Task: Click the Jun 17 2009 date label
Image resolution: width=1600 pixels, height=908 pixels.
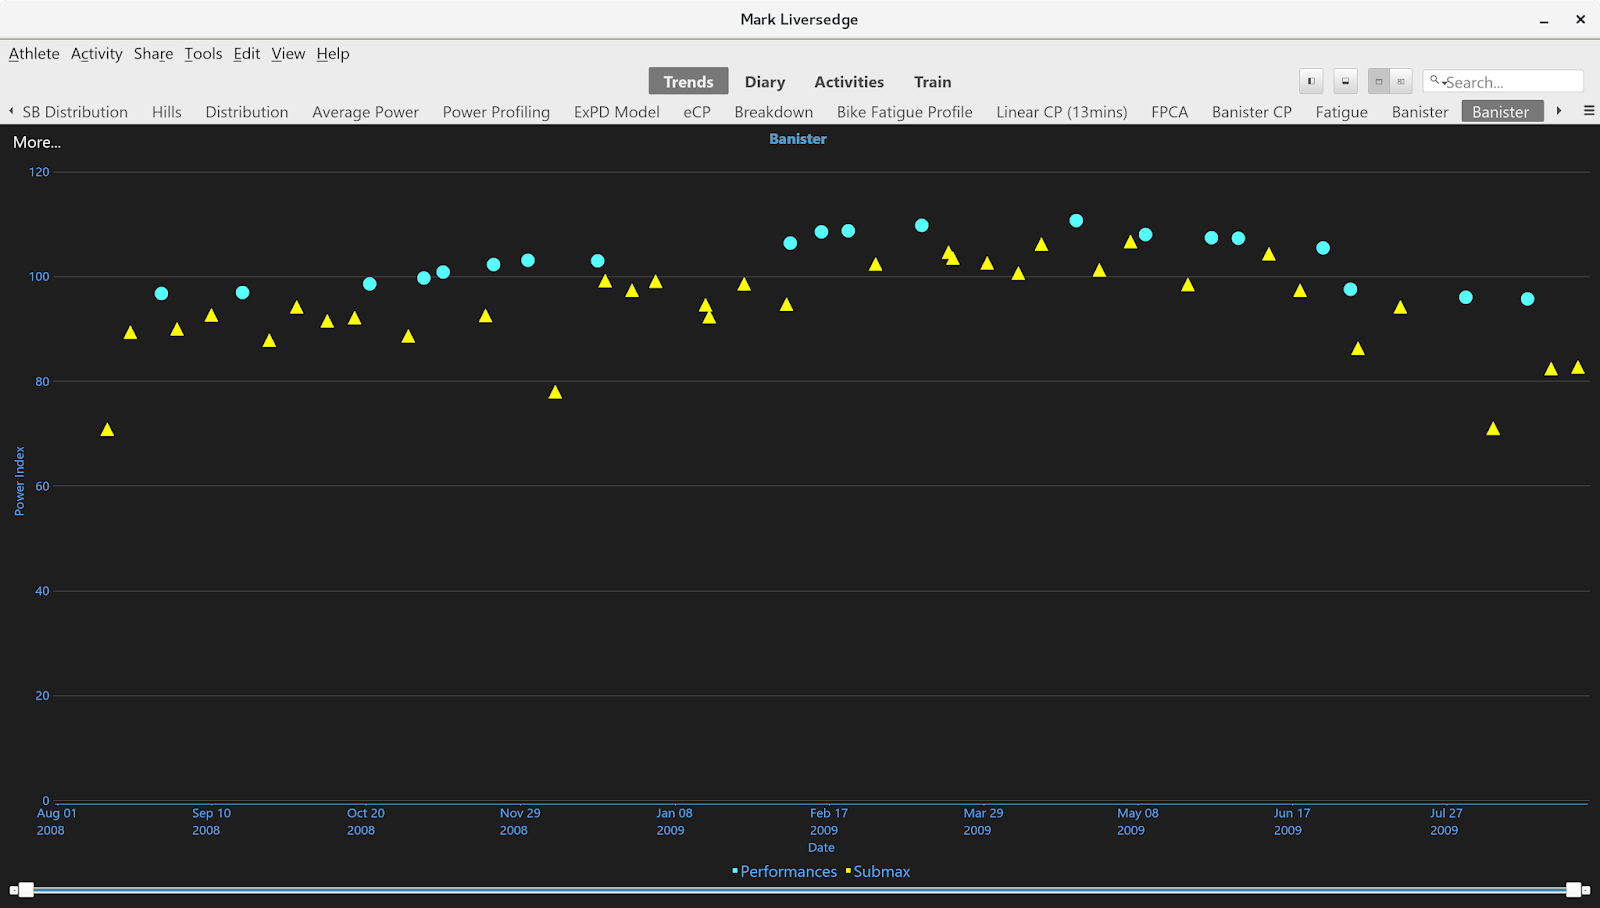Action: click(1290, 821)
